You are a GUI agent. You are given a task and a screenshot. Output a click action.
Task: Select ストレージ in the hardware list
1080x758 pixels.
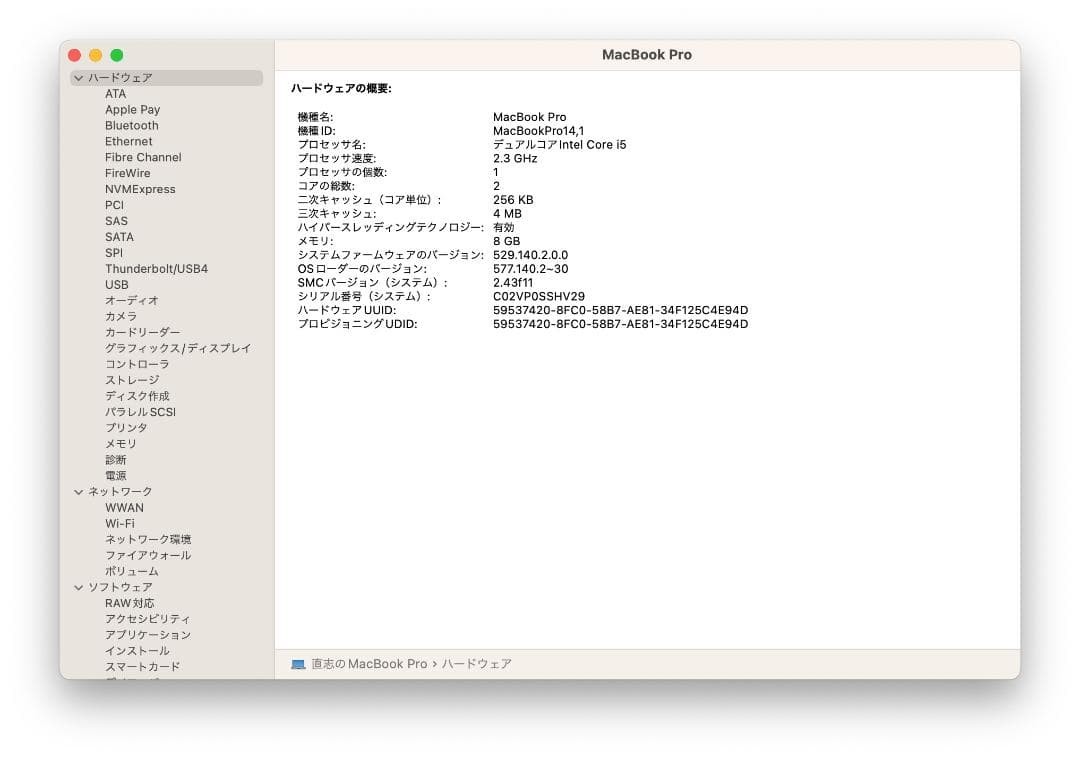pyautogui.click(x=132, y=380)
